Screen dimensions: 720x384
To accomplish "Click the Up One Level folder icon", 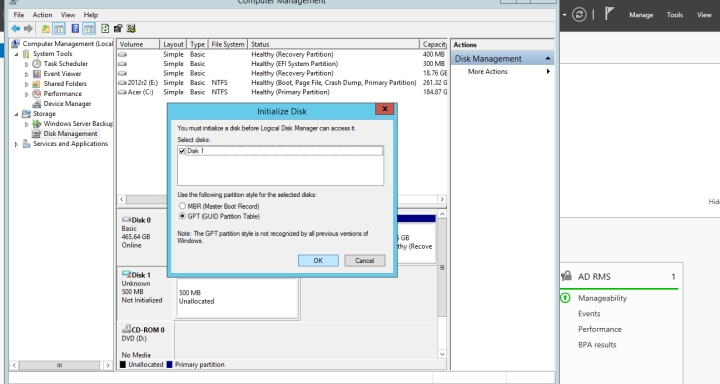I will pos(45,29).
